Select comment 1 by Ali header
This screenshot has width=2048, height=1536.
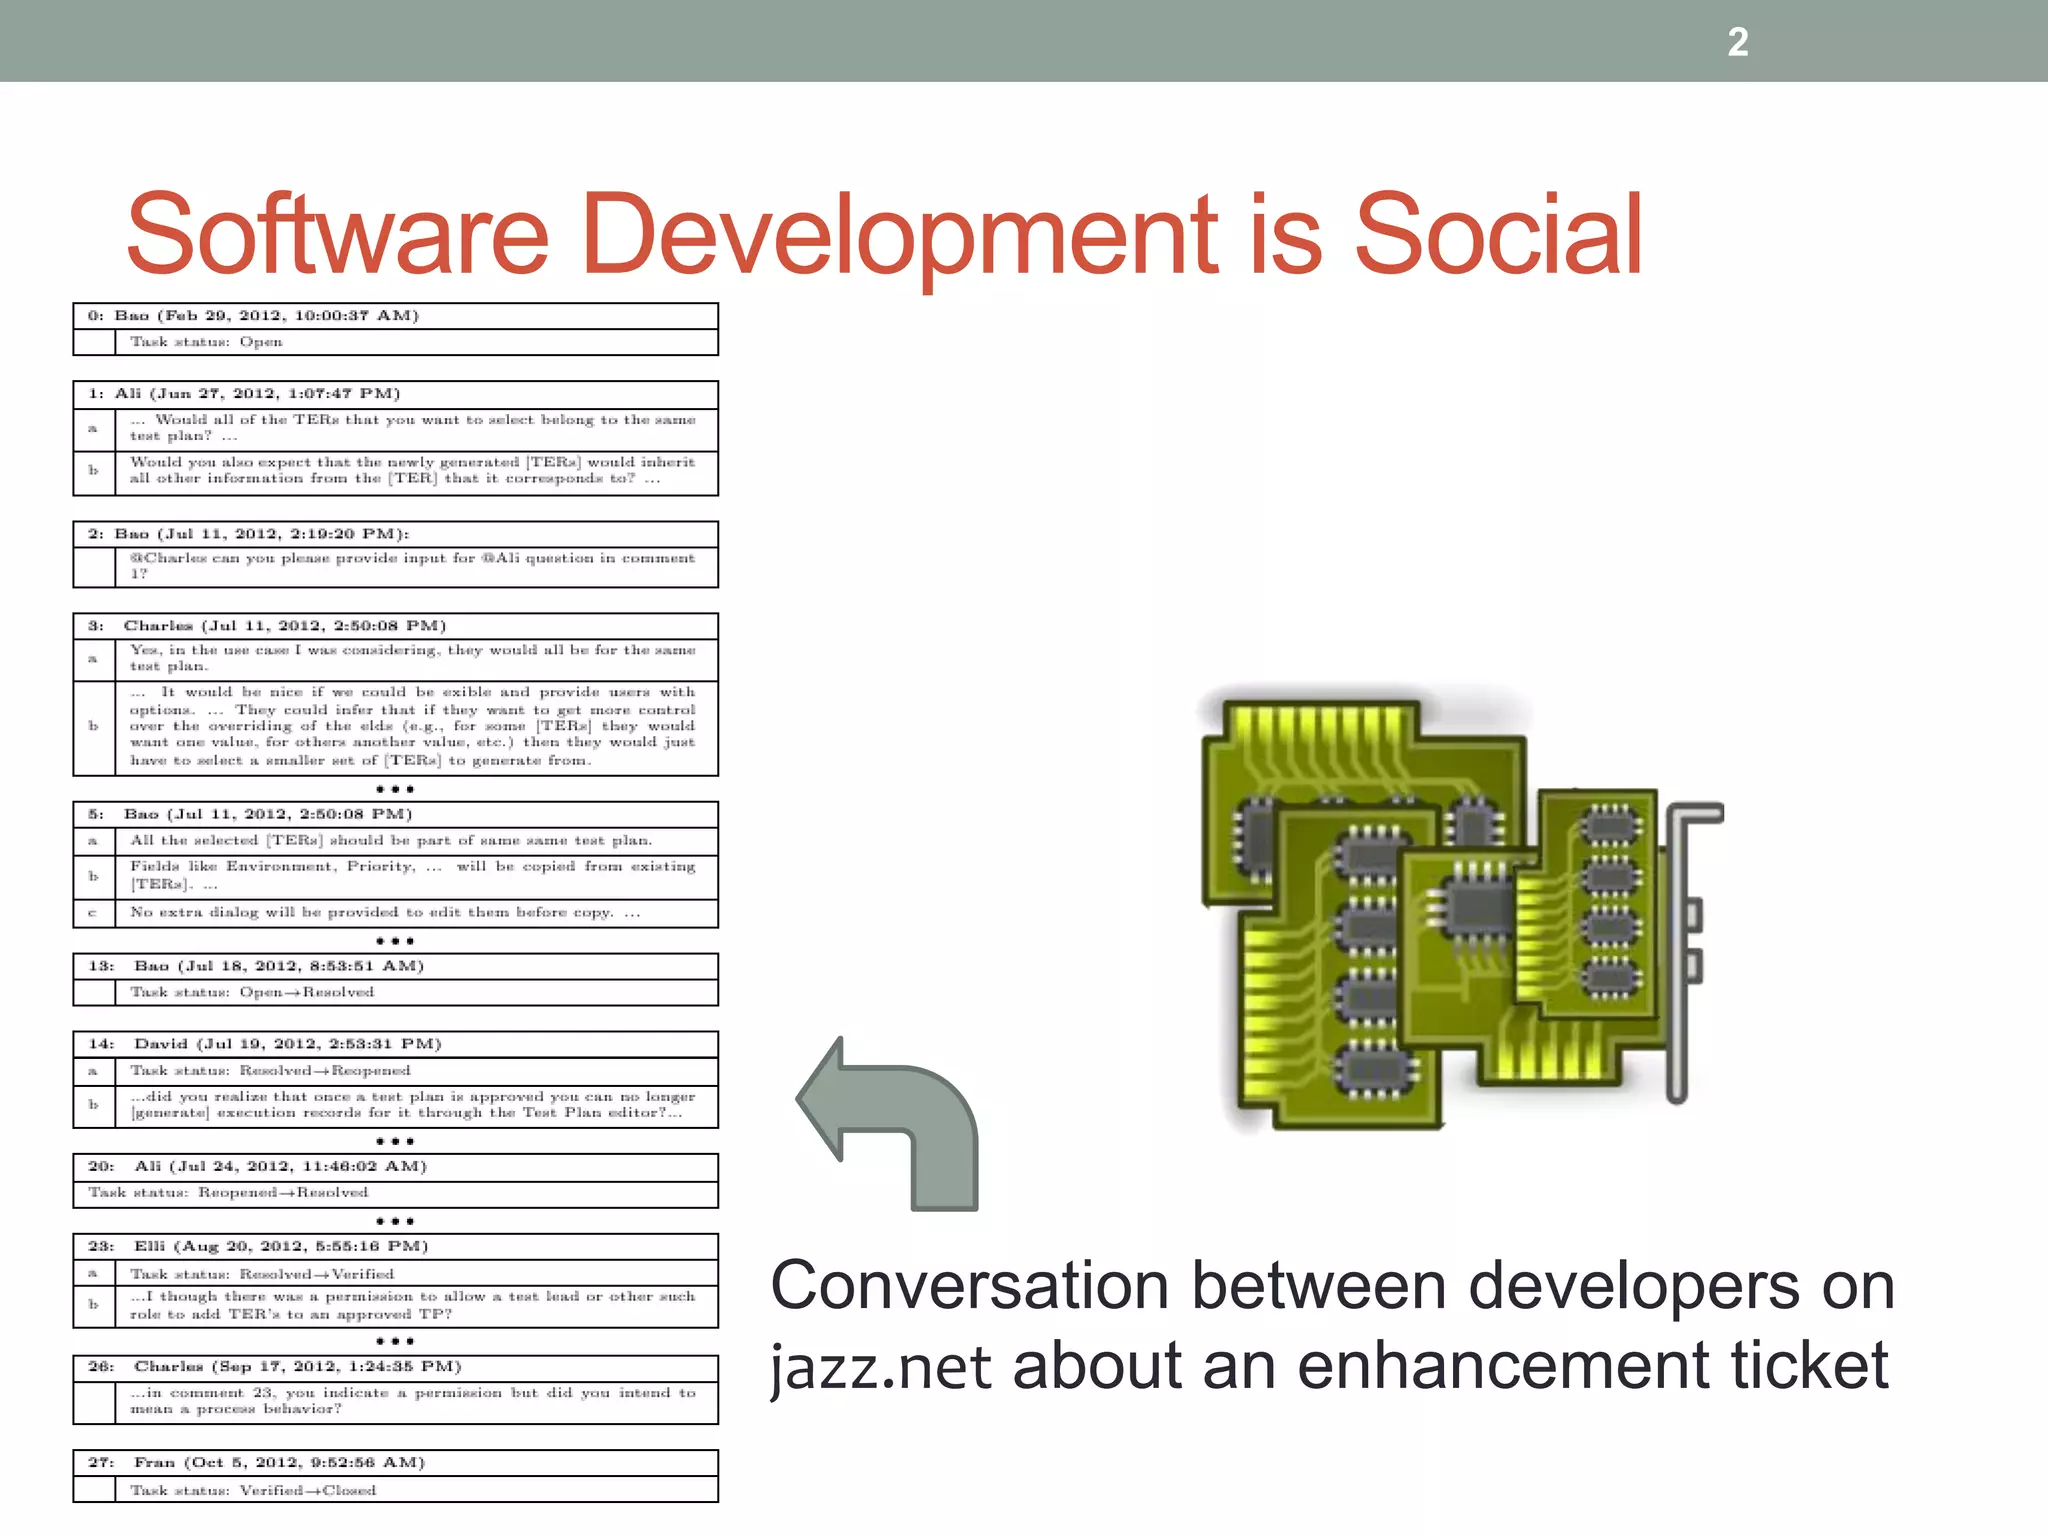click(x=244, y=394)
